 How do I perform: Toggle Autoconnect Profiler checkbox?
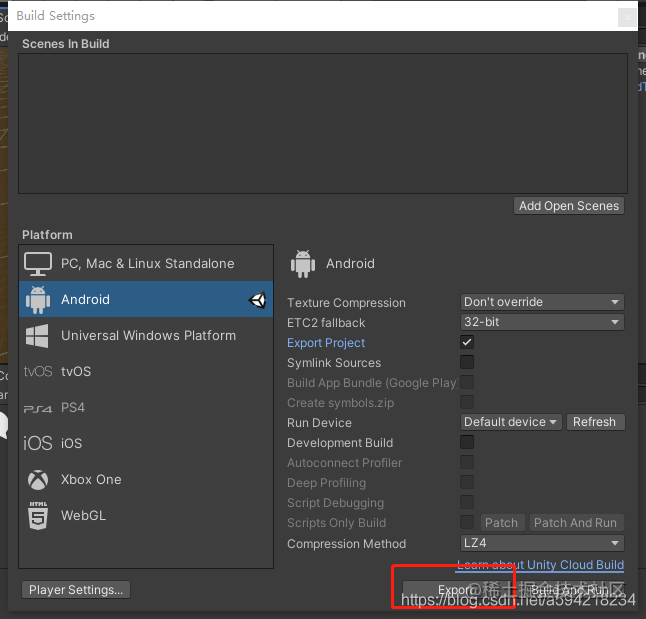(467, 462)
